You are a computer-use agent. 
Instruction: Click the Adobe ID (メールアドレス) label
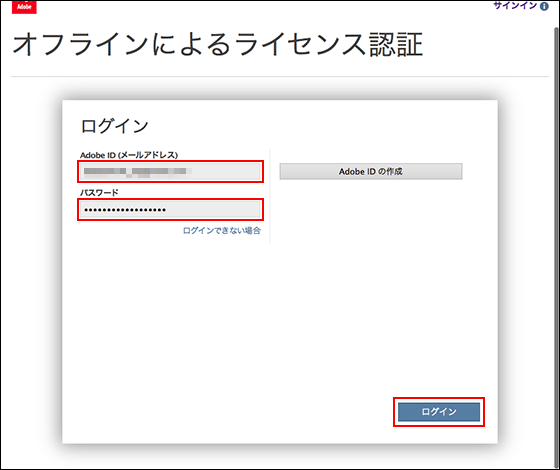(129, 155)
